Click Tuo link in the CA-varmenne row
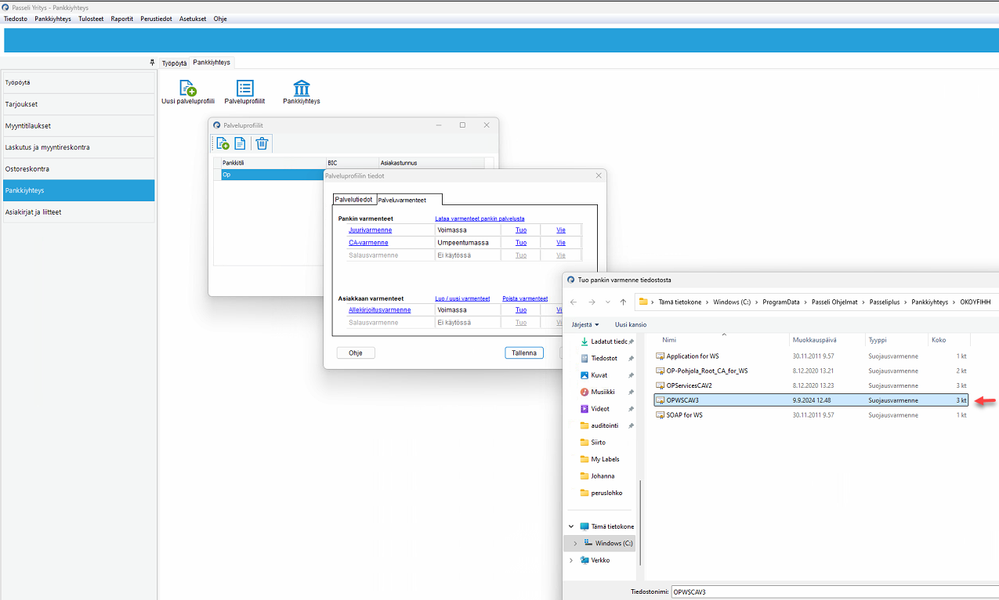 [521, 243]
